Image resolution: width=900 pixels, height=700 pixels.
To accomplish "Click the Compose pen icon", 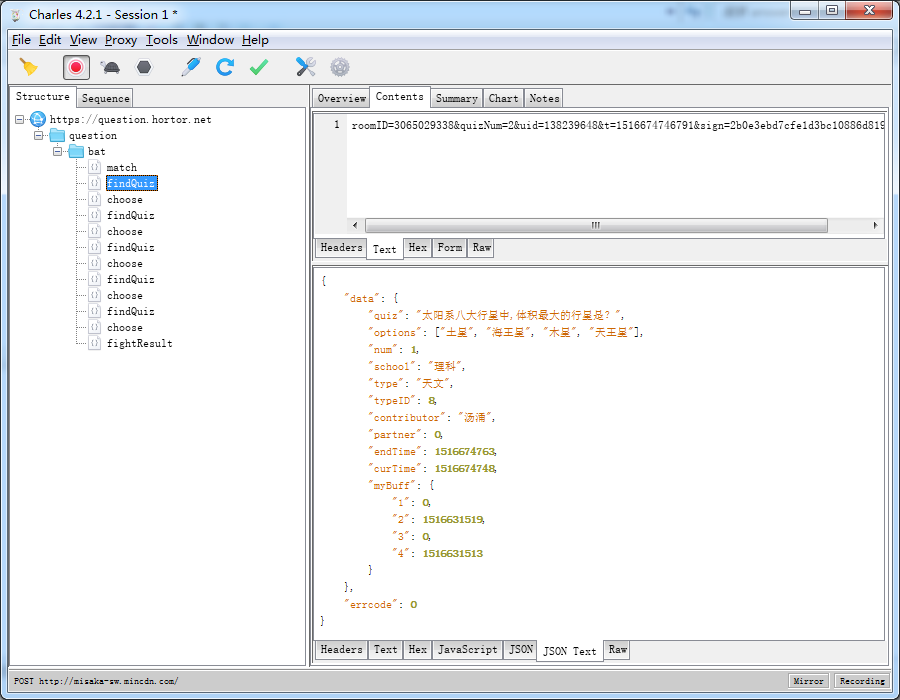I will (191, 67).
